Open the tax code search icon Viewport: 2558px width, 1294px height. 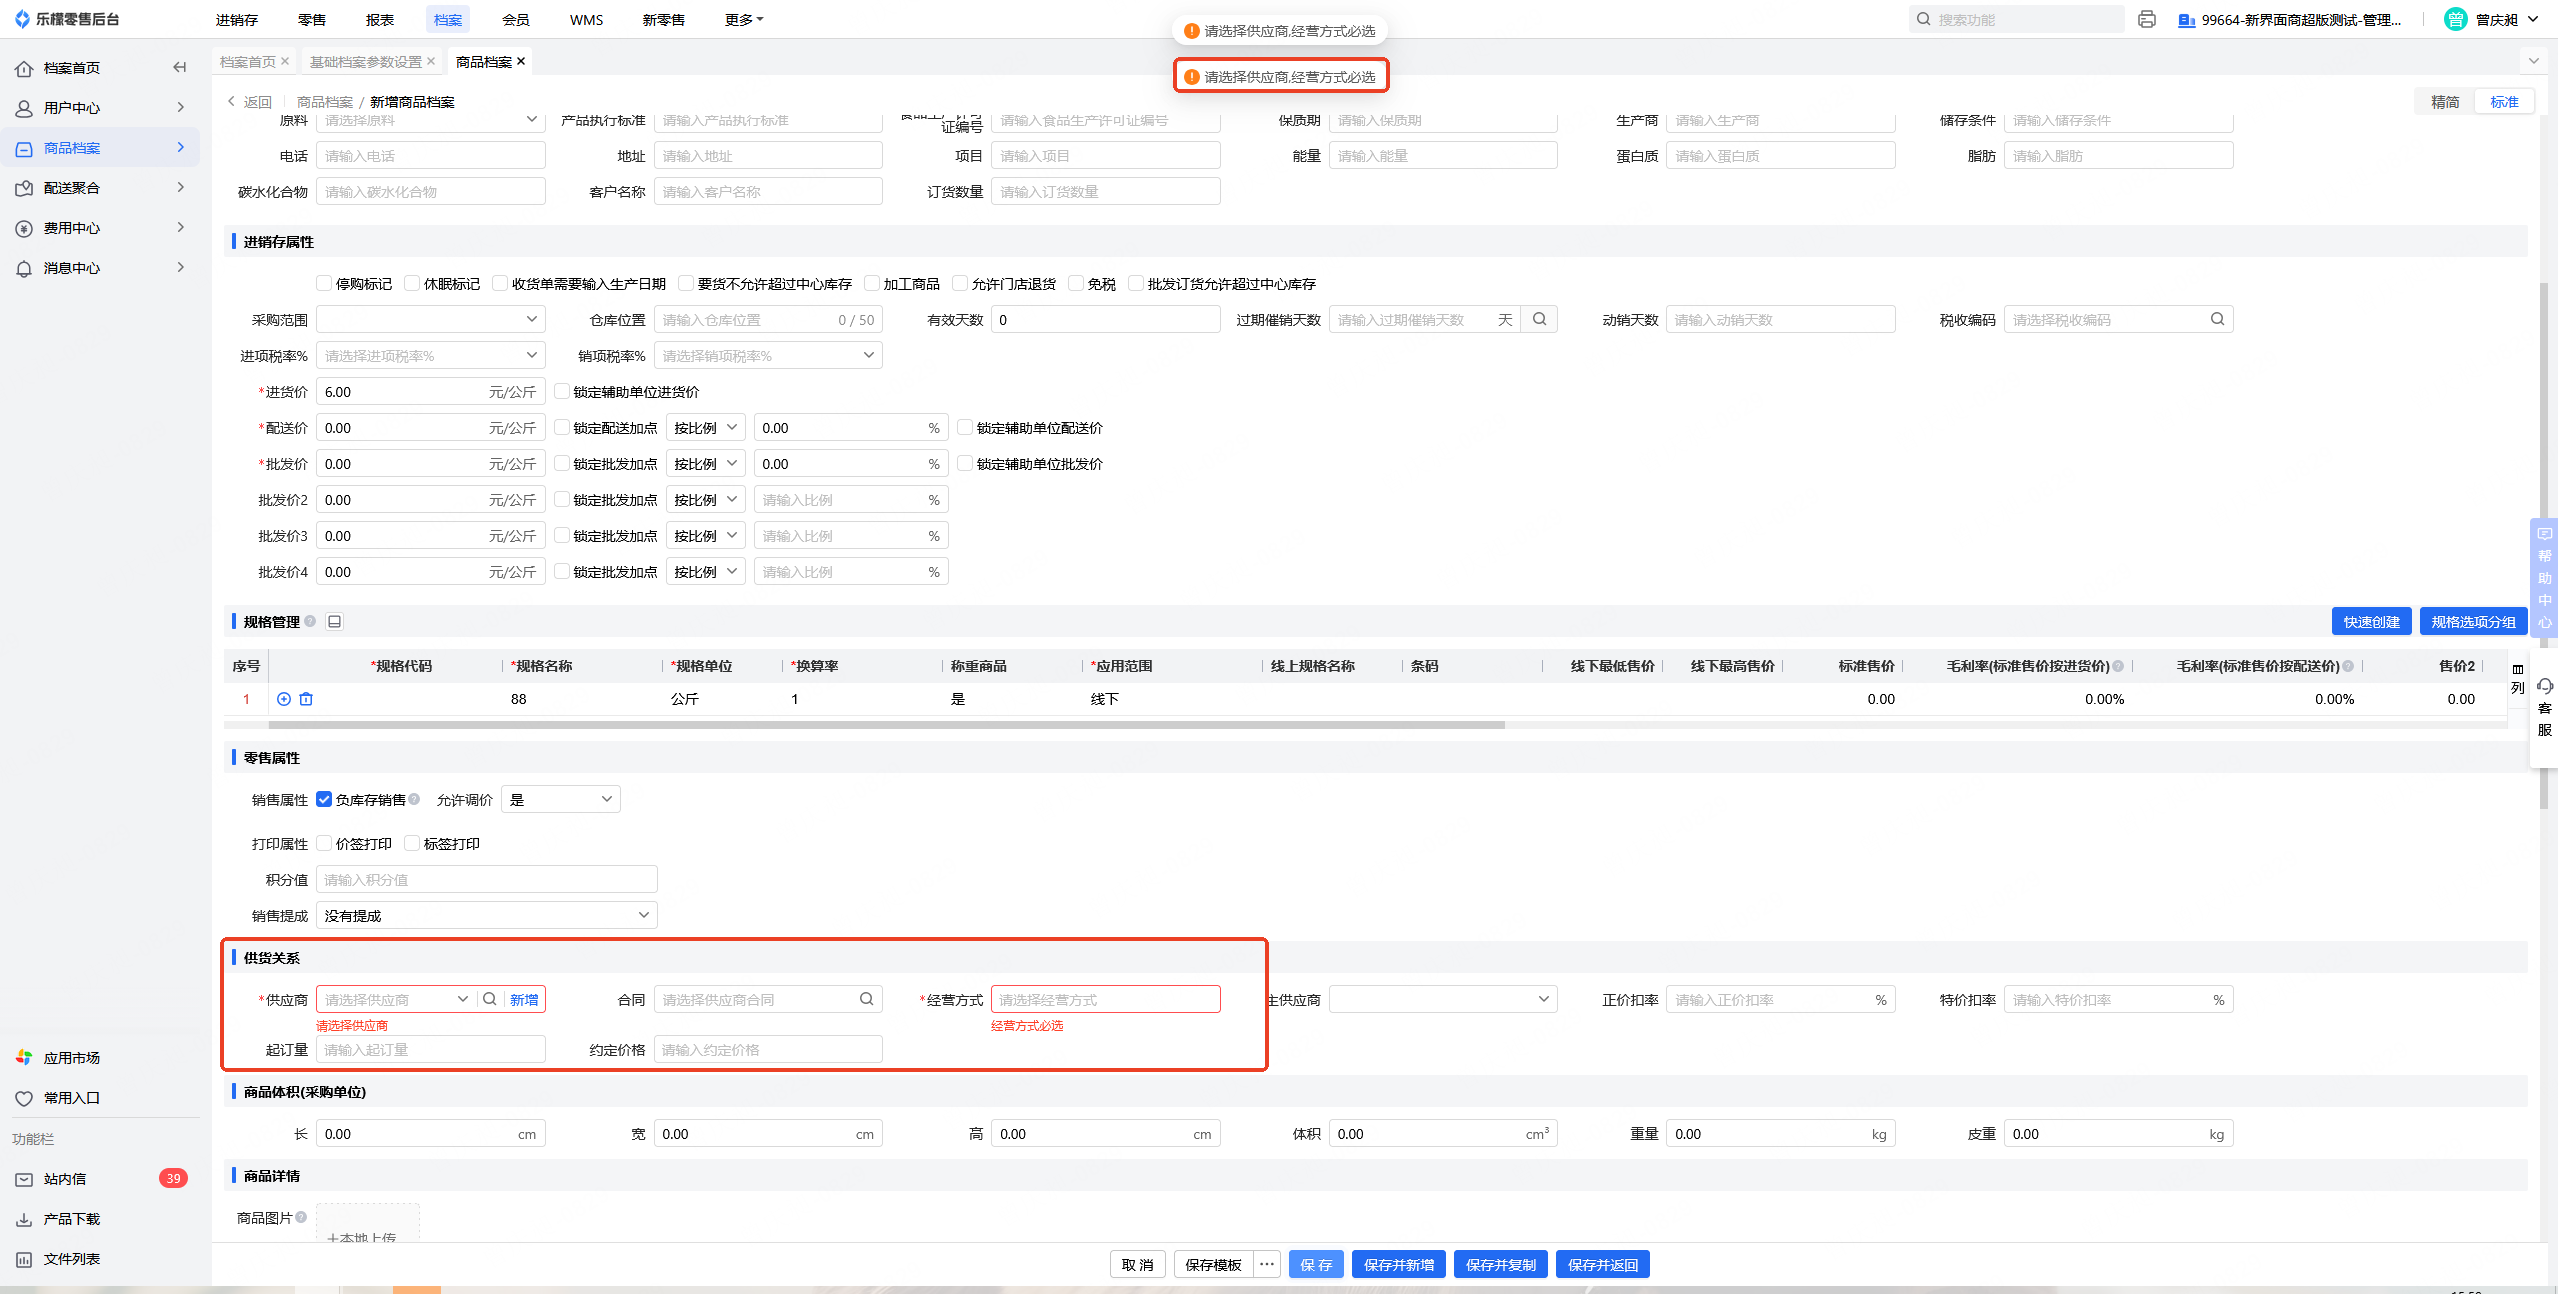tap(2217, 320)
